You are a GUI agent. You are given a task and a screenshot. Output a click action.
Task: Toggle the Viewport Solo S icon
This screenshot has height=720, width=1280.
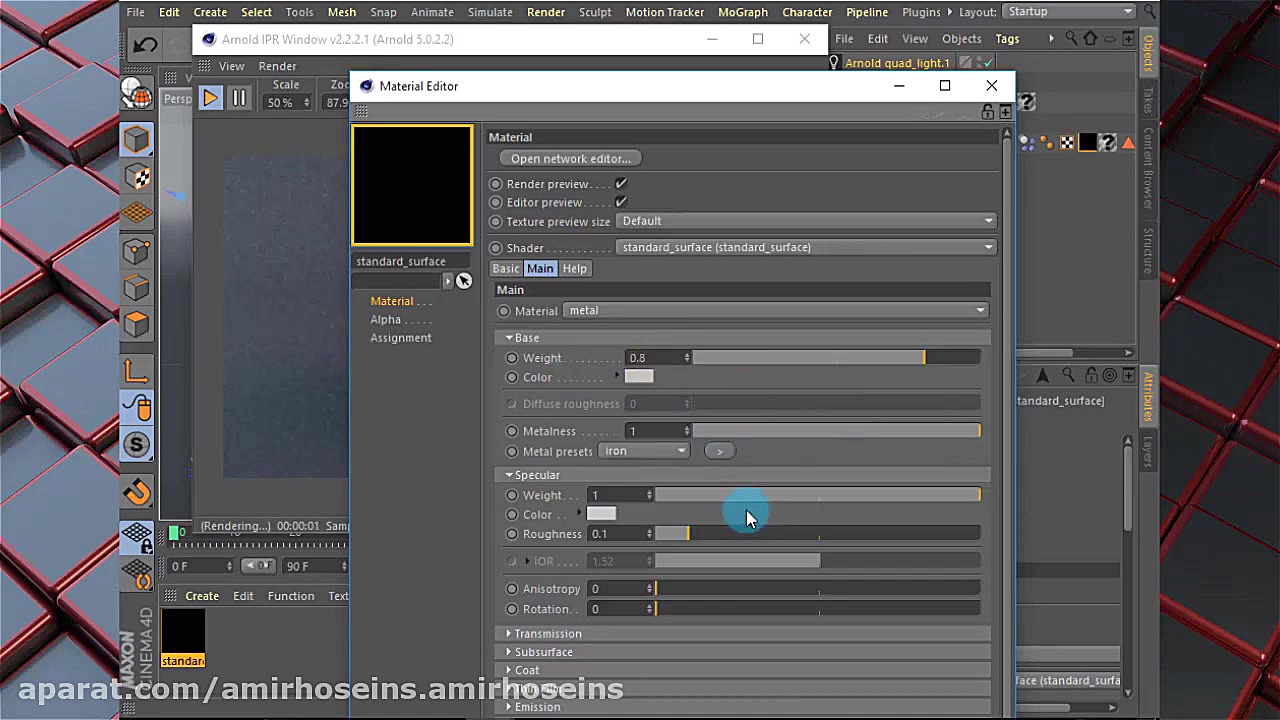coord(137,445)
